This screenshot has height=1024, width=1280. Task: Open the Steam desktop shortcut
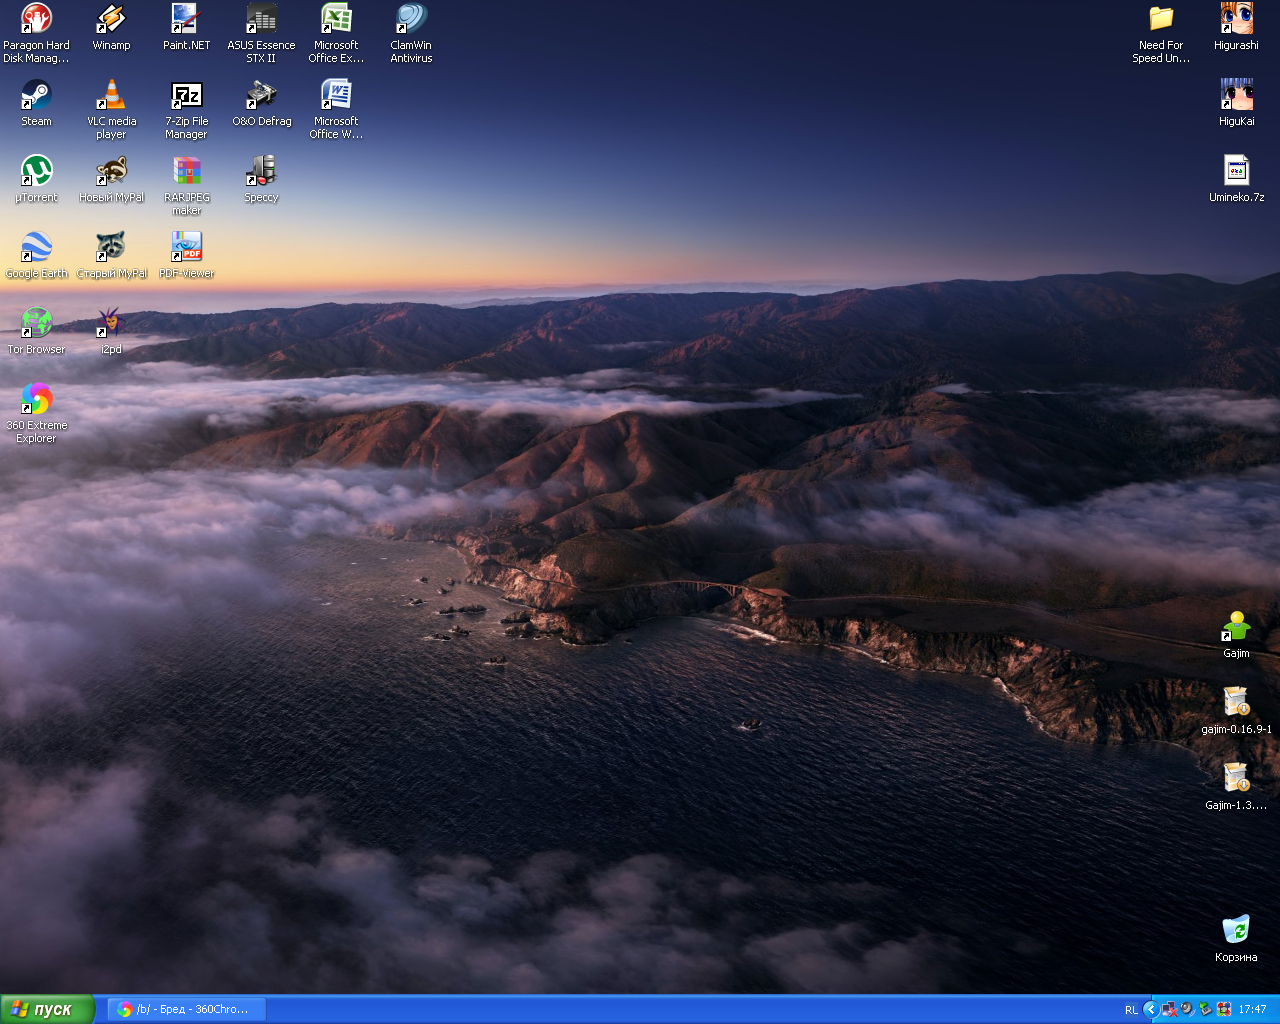[x=36, y=96]
